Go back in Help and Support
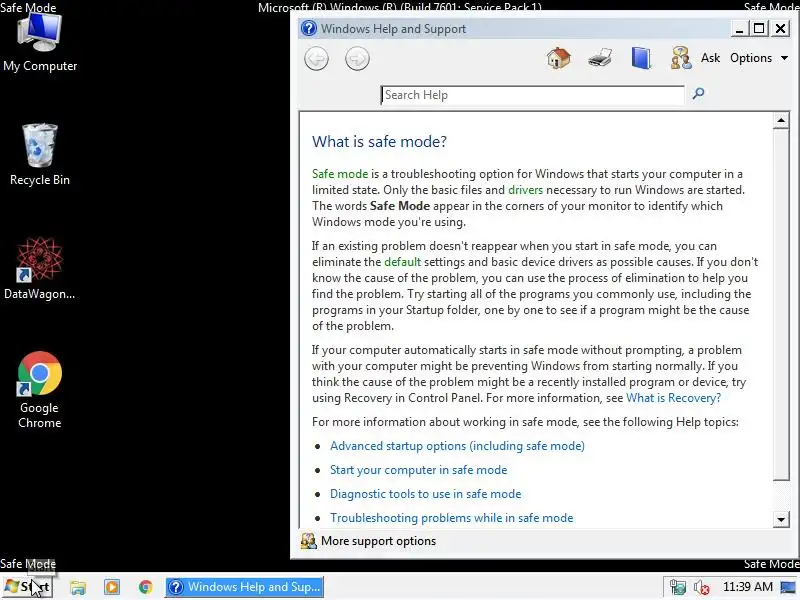Viewport: 800px width, 600px height. click(316, 59)
